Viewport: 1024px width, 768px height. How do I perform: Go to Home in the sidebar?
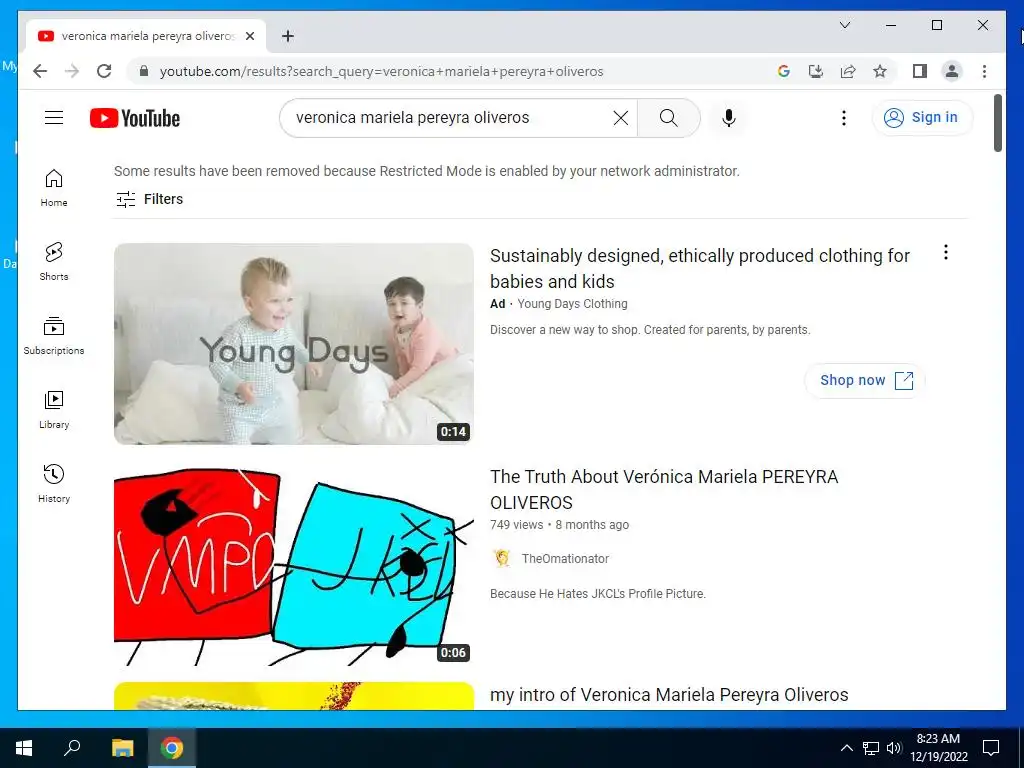[x=54, y=188]
